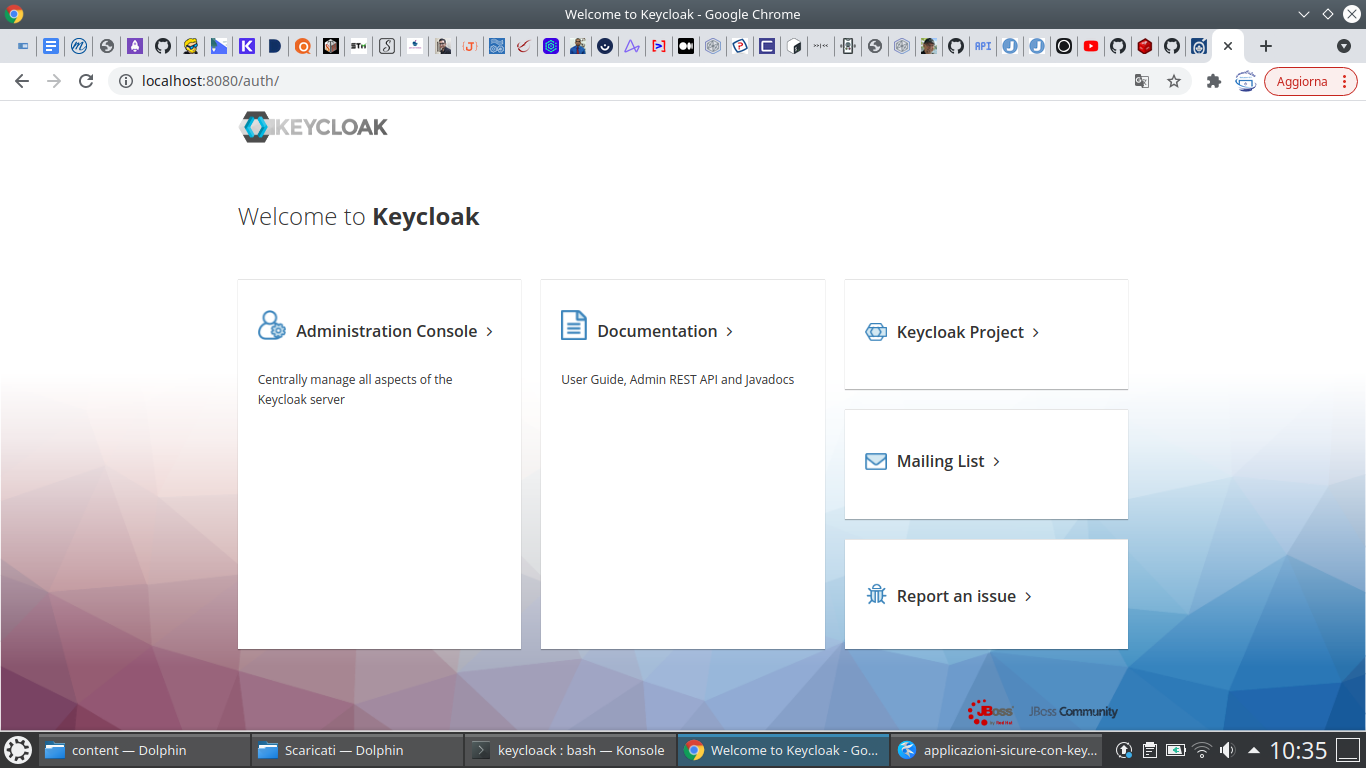The height and width of the screenshot is (768, 1366).
Task: Follow the Report an issue link
Action: [956, 596]
